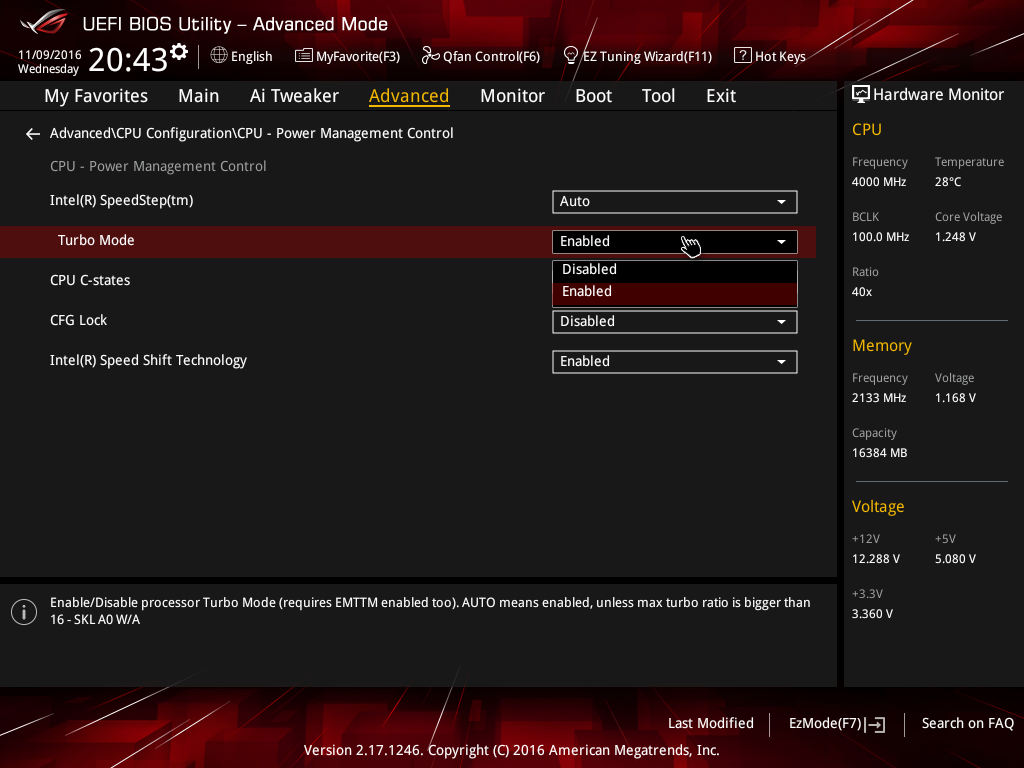The height and width of the screenshot is (768, 1024).
Task: Go back using the left arrow icon
Action: [x=33, y=134]
